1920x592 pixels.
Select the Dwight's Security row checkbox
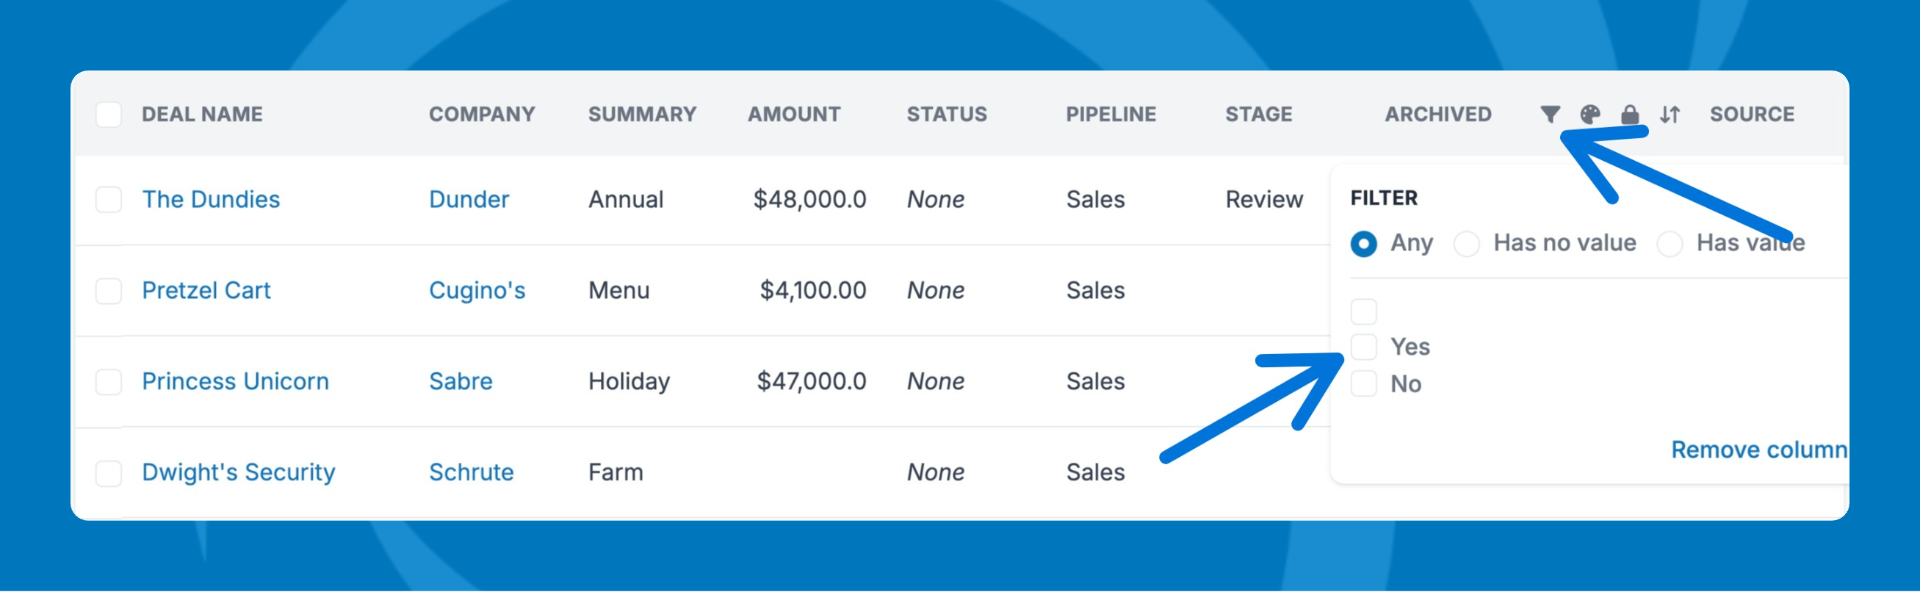tap(109, 473)
